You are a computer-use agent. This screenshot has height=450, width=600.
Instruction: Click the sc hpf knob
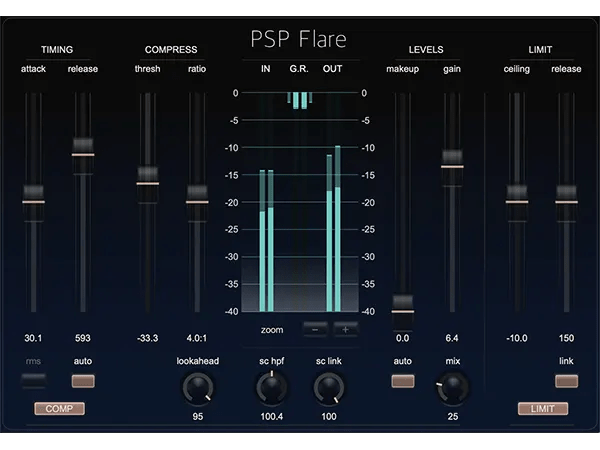272,388
